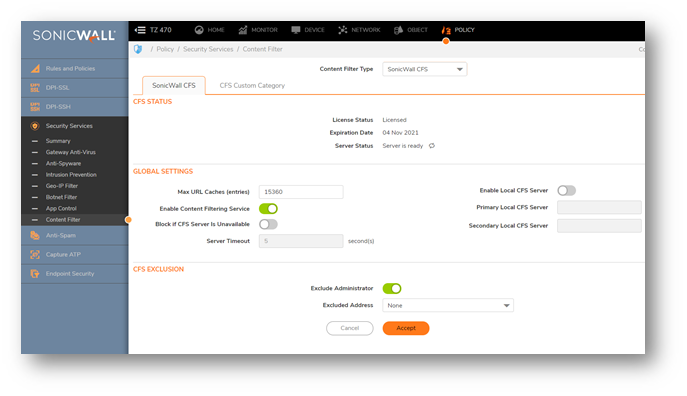Open the POLICY section
687x396 pixels.
pos(458,30)
